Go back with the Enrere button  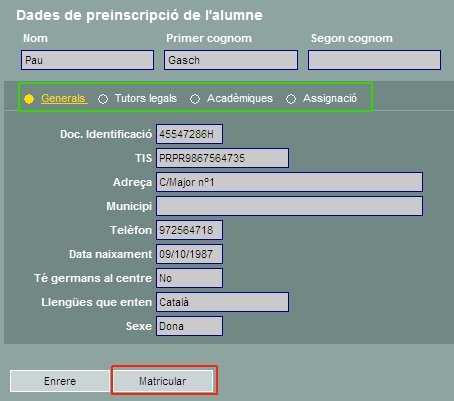60,381
